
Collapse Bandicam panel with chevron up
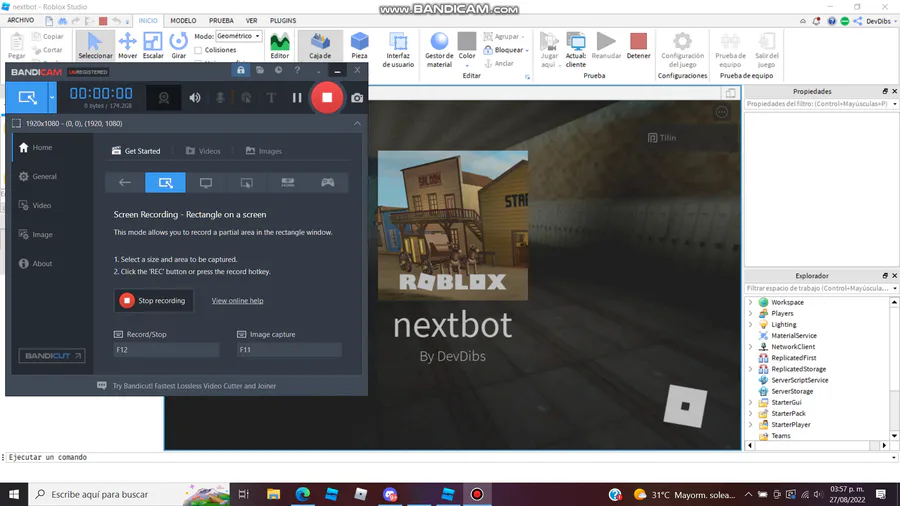(x=357, y=123)
